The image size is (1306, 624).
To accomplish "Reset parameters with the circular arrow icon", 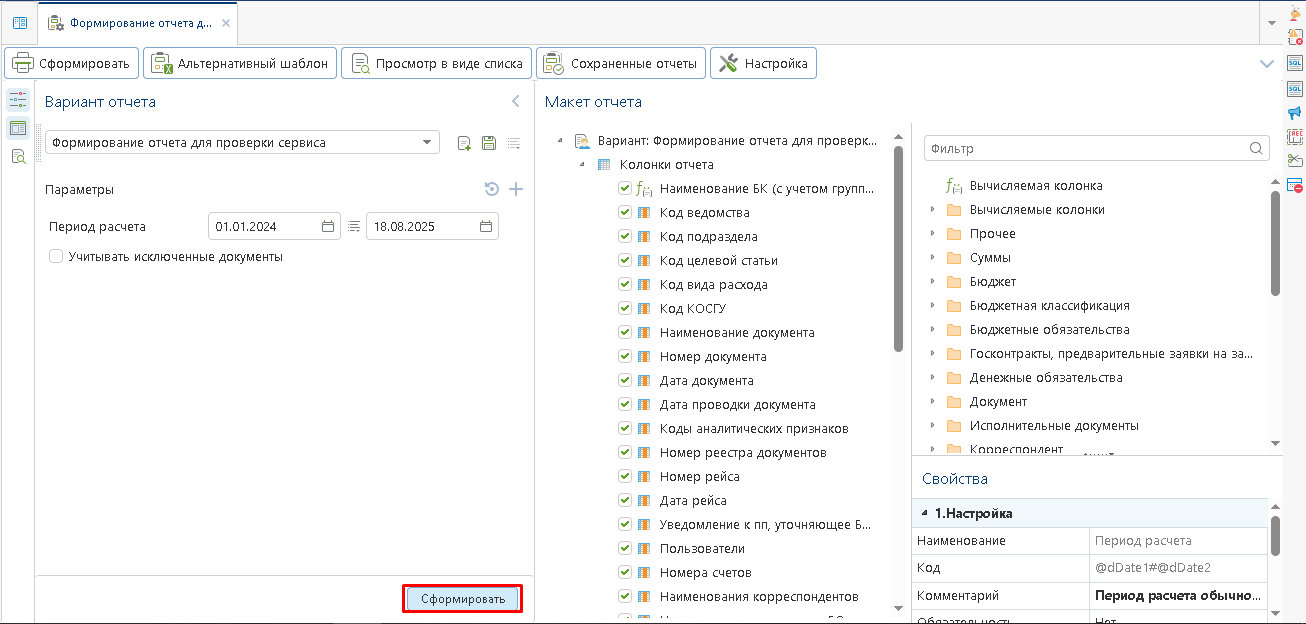I will [x=491, y=189].
